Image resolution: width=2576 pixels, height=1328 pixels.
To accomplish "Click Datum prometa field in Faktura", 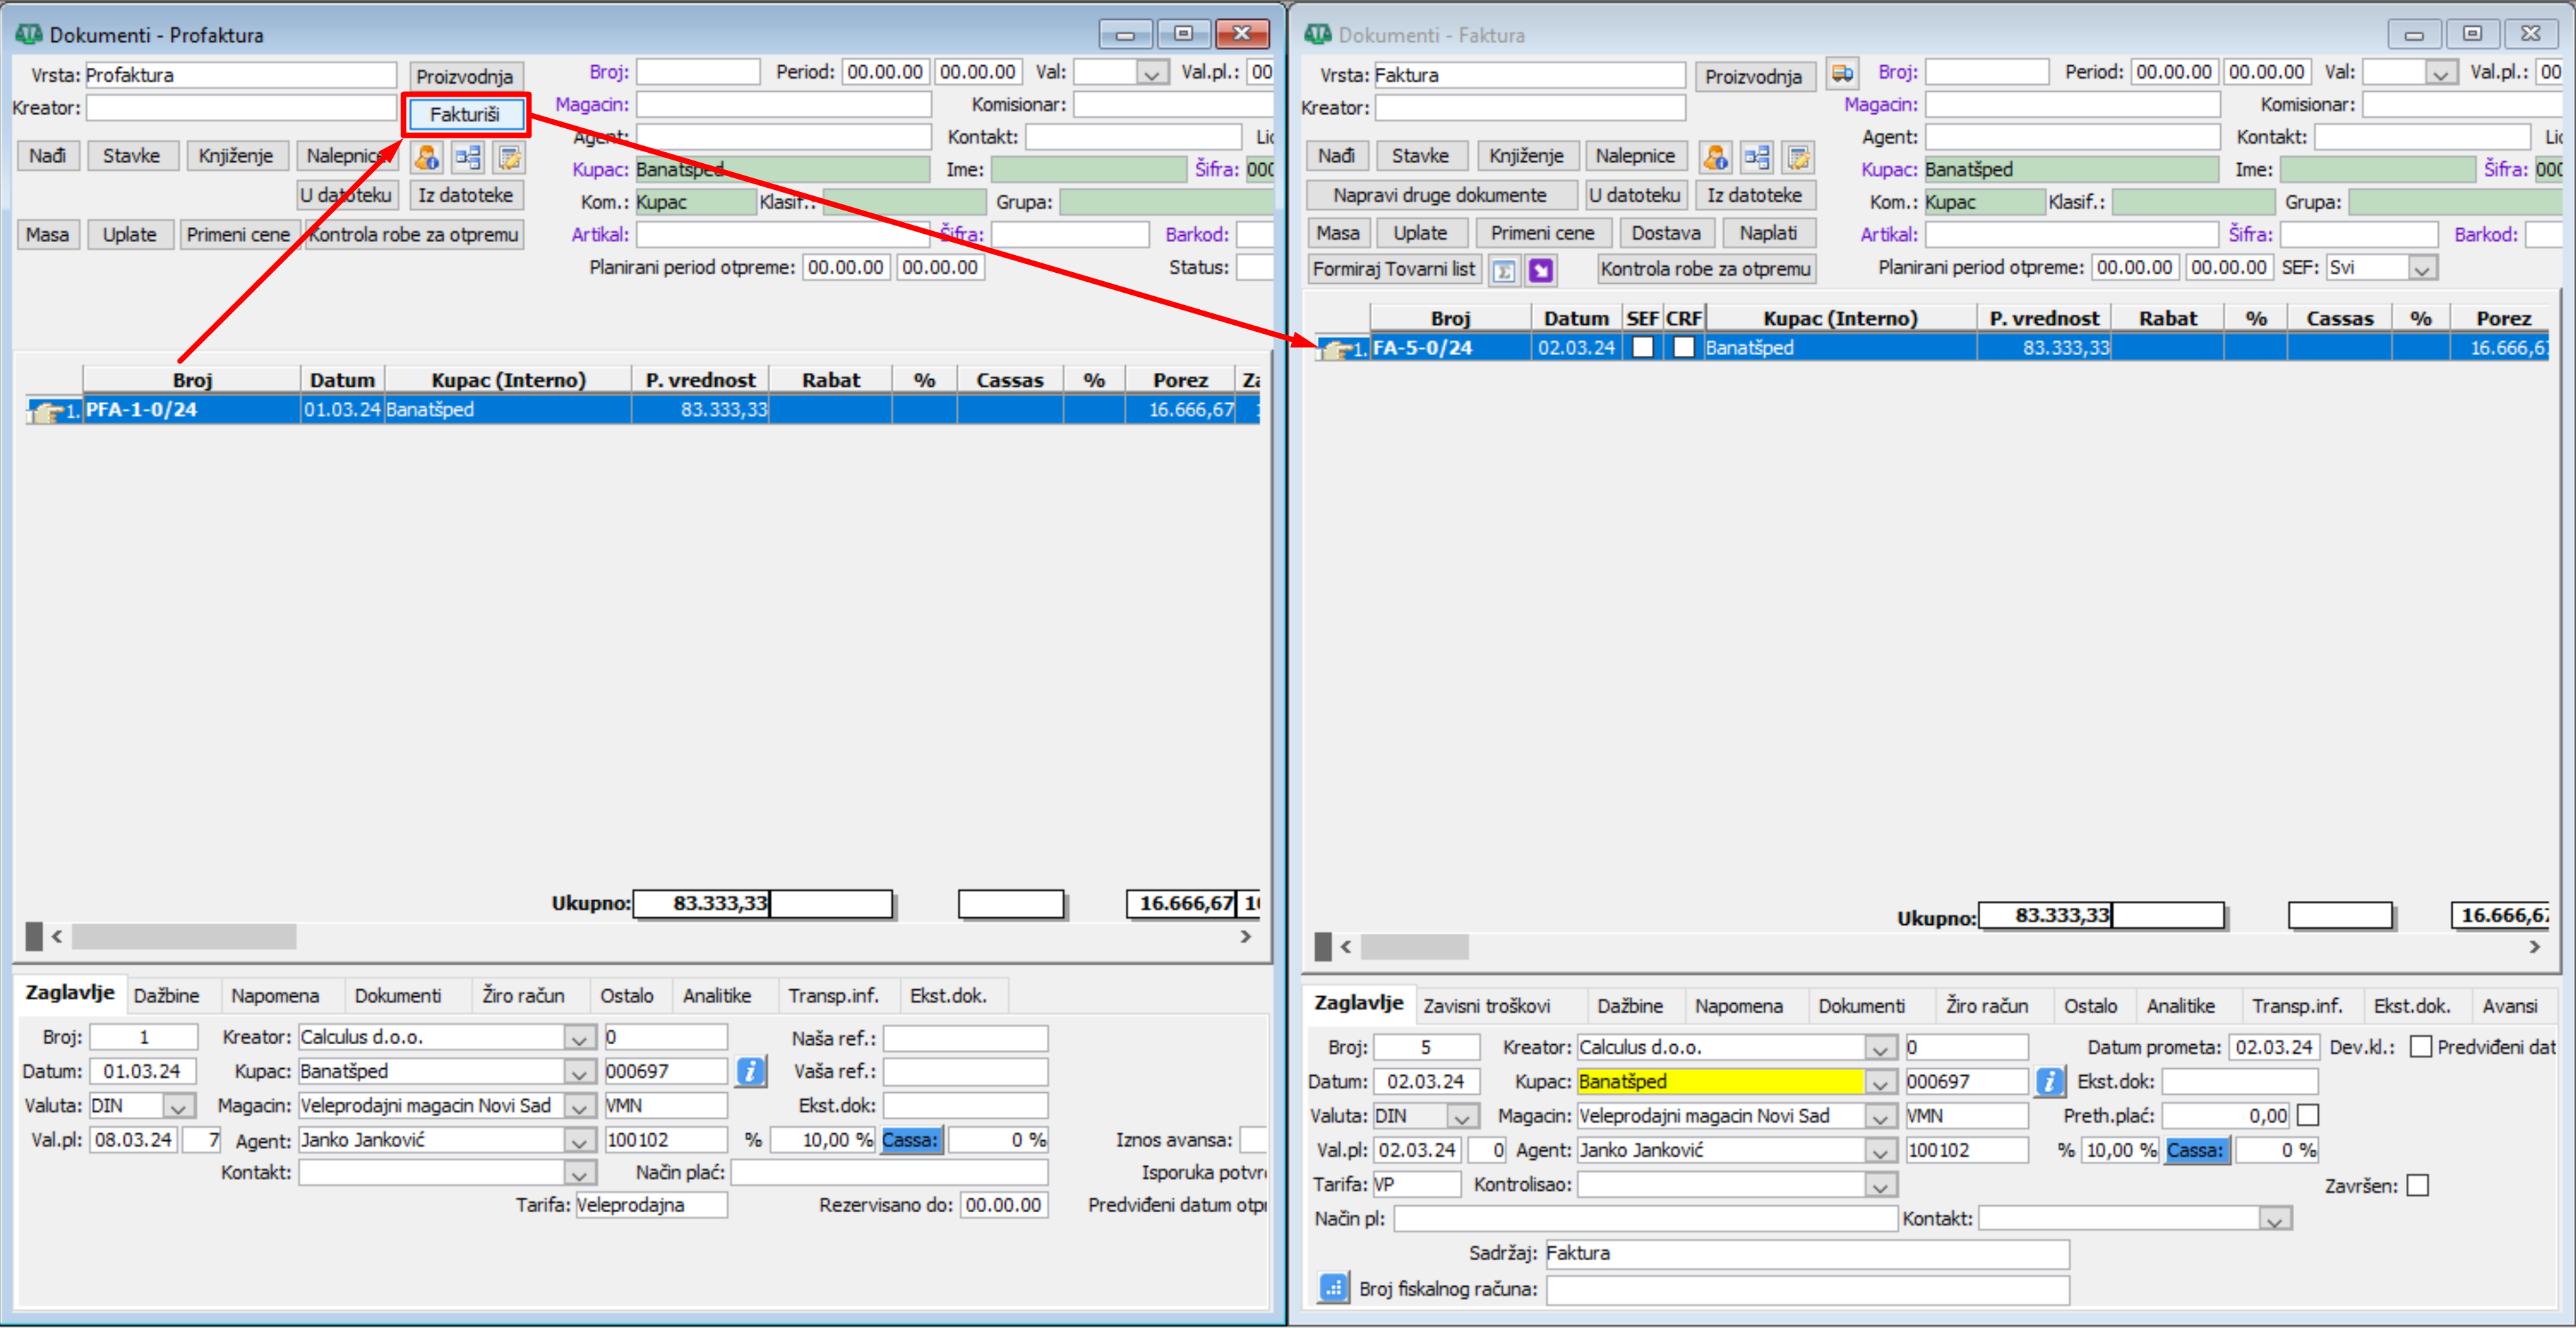I will click(2273, 1047).
